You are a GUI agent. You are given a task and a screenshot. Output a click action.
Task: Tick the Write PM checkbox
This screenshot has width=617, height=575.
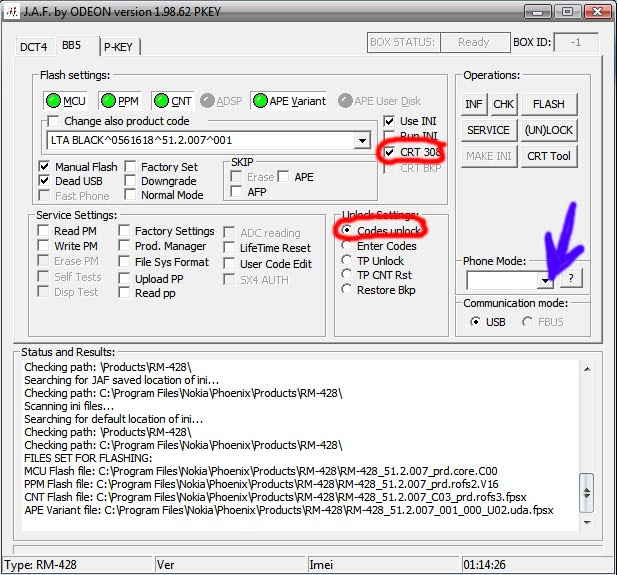coord(43,246)
